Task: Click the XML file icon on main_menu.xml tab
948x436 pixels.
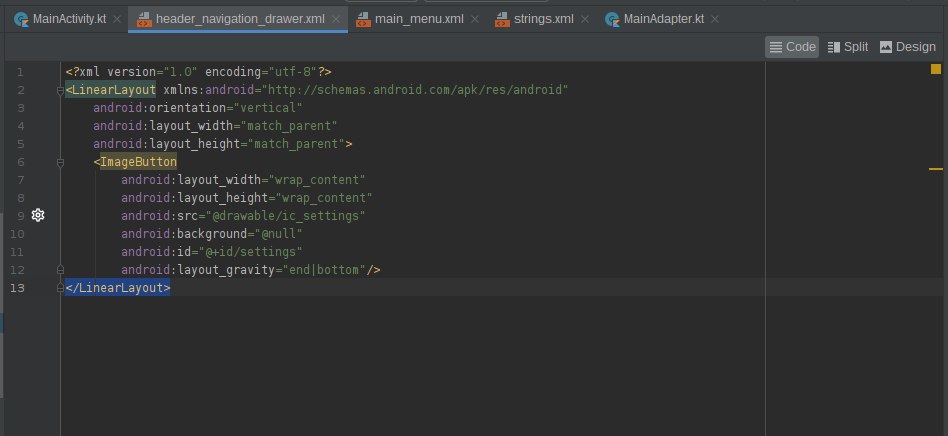Action: tap(363, 19)
